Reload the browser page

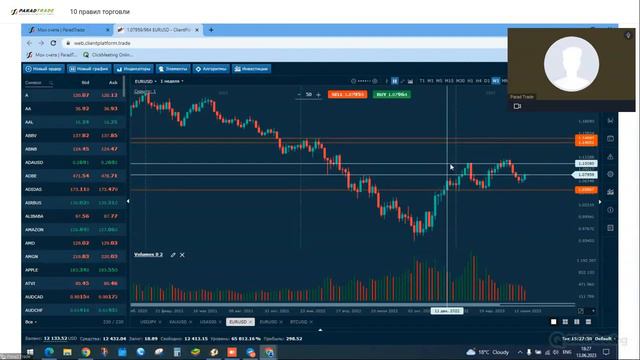click(x=53, y=43)
